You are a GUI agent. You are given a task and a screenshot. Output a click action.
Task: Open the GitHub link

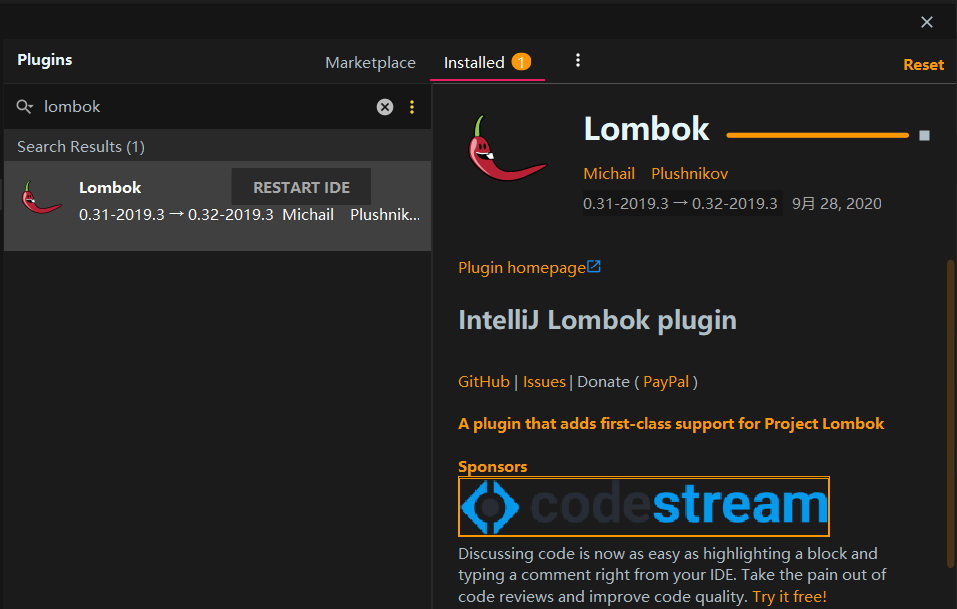(483, 382)
